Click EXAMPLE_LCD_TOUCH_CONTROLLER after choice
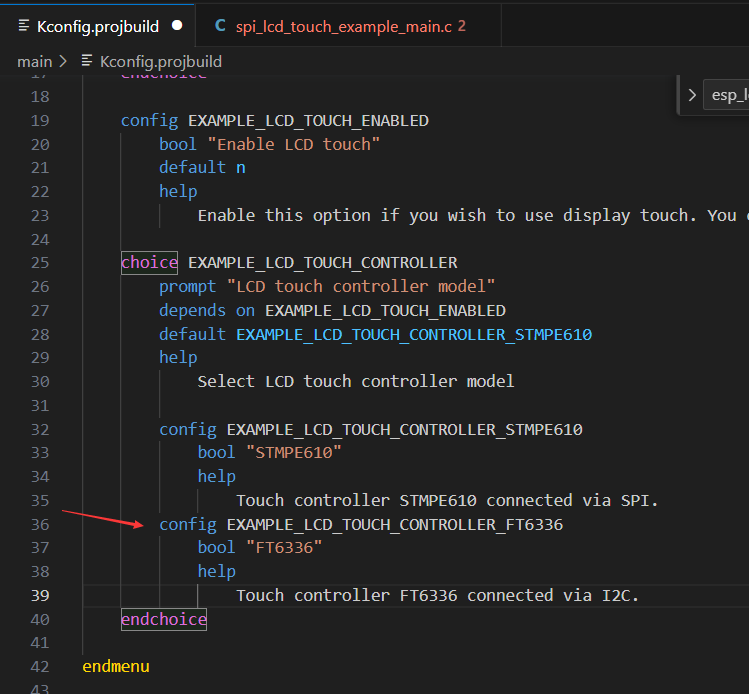This screenshot has width=749, height=694. pyautogui.click(x=322, y=263)
